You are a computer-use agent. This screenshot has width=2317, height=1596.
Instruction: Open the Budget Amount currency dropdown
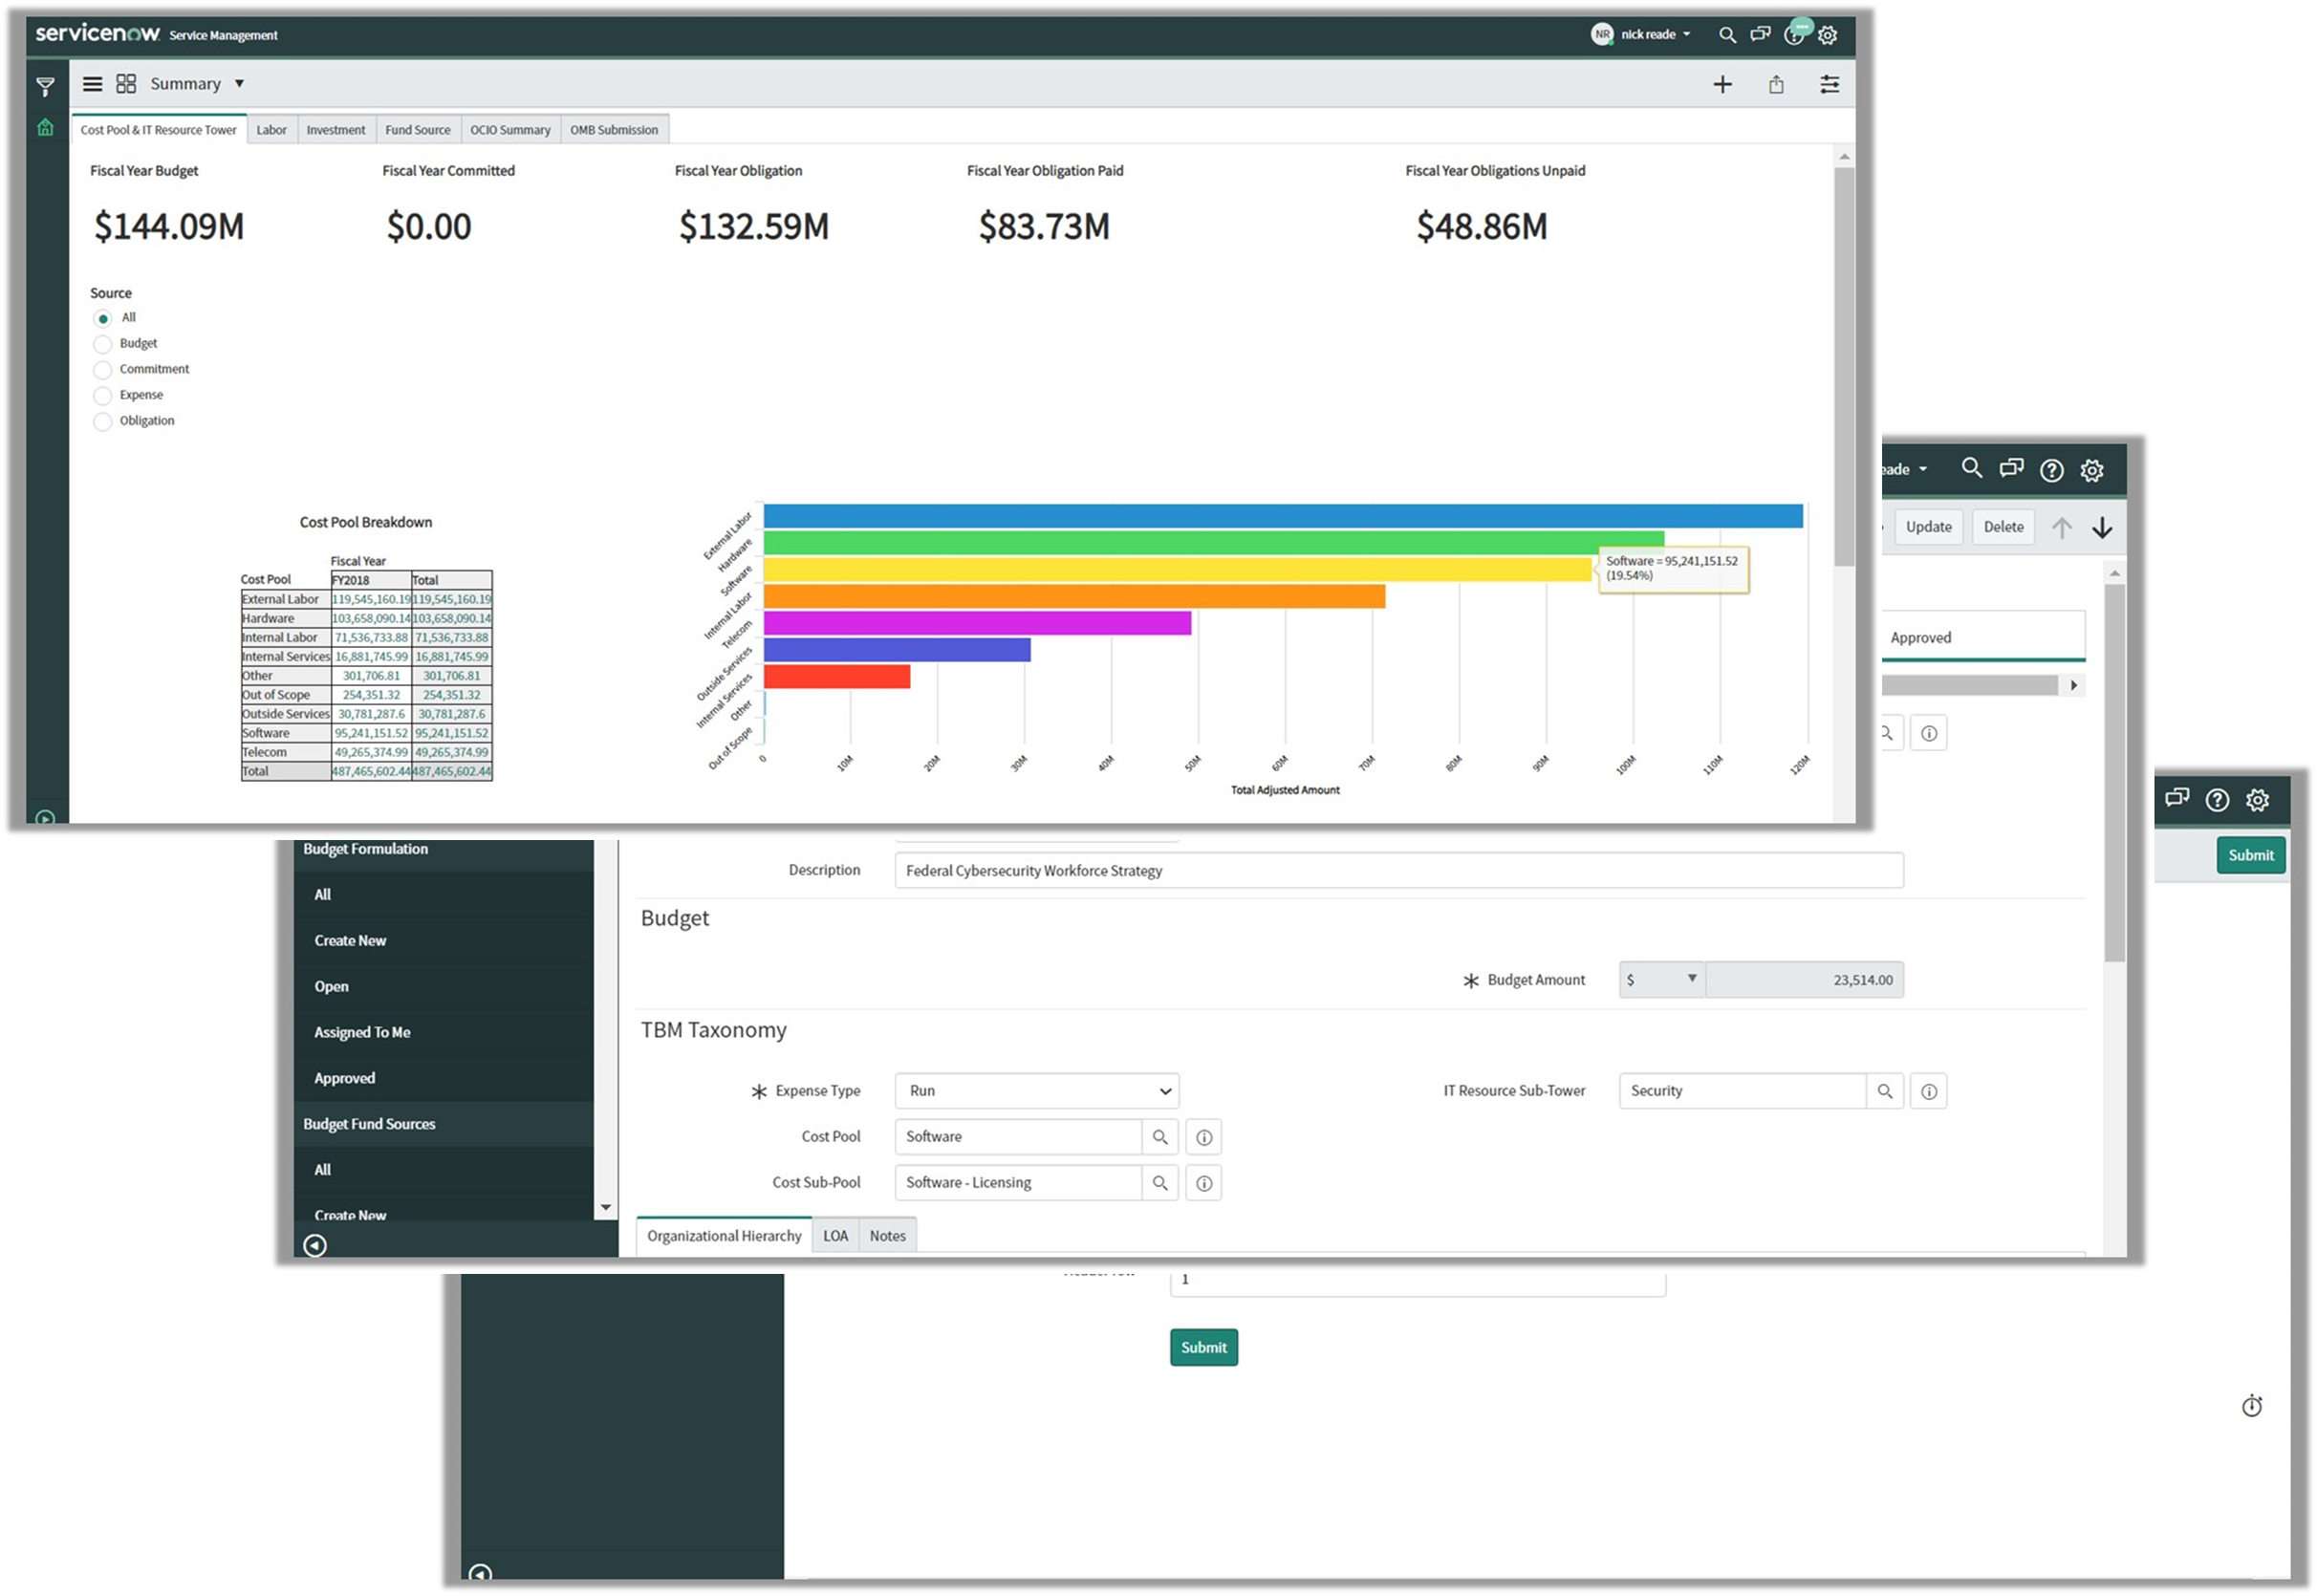click(1663, 981)
